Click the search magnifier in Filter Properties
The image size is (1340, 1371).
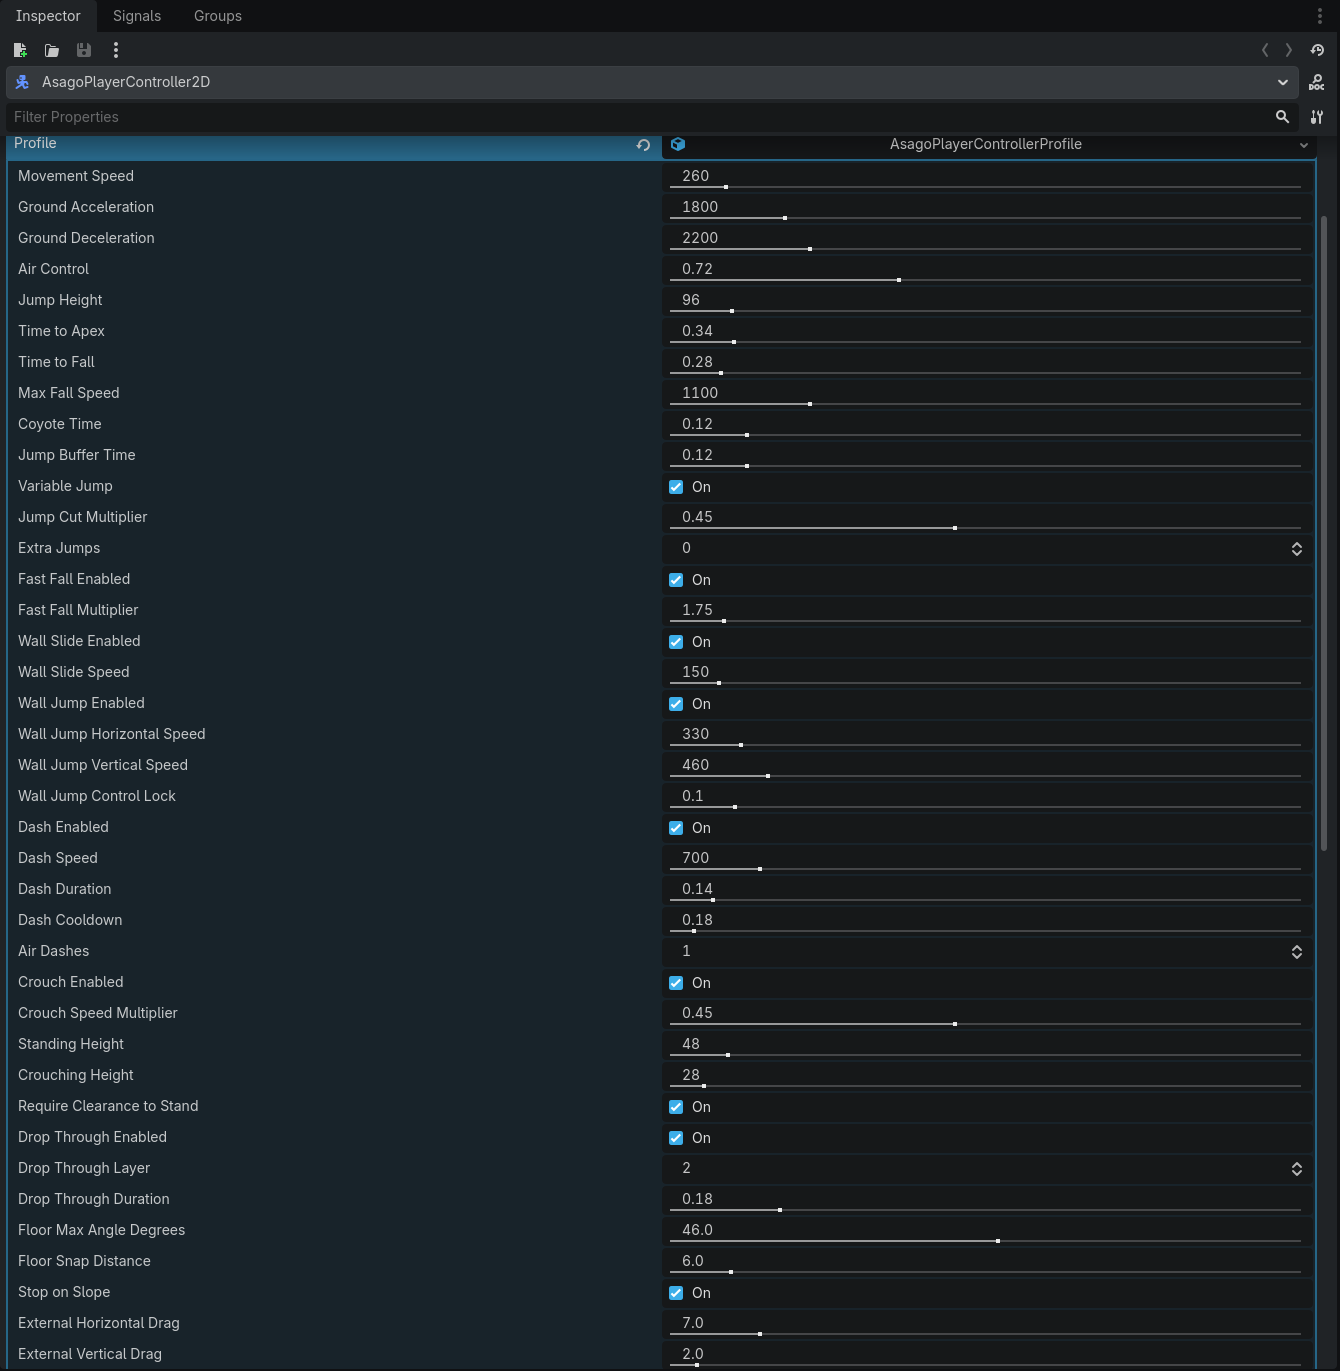pyautogui.click(x=1282, y=117)
